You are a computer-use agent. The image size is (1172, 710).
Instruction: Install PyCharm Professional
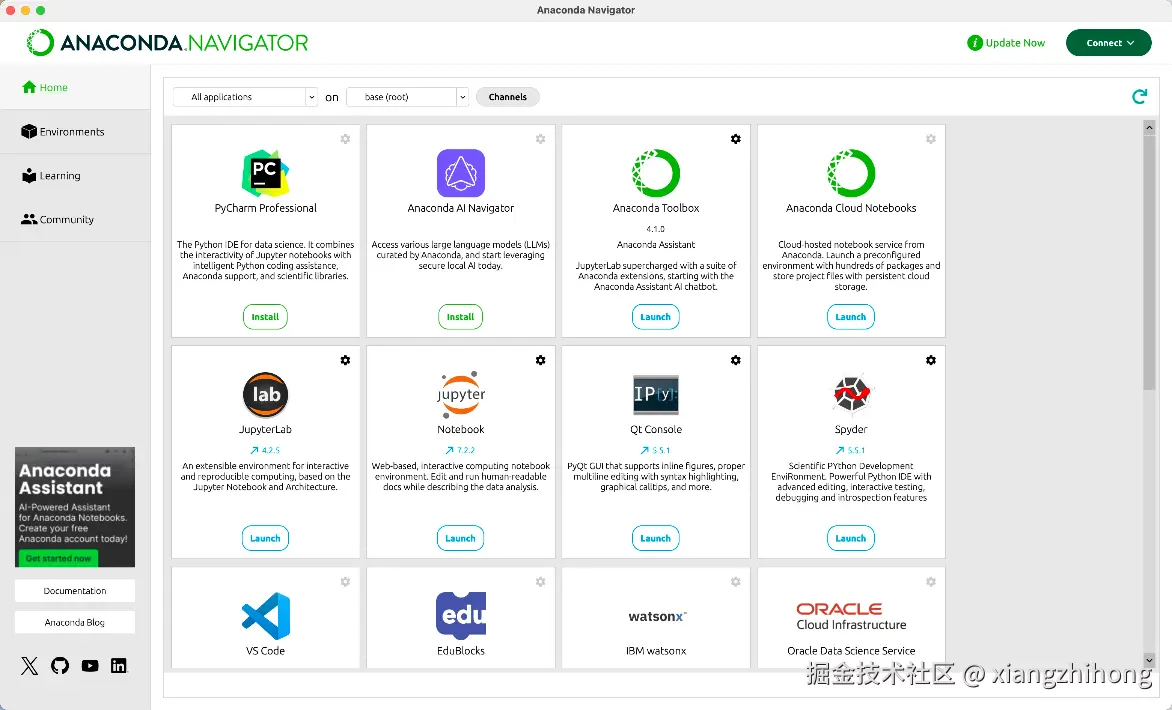(x=265, y=317)
